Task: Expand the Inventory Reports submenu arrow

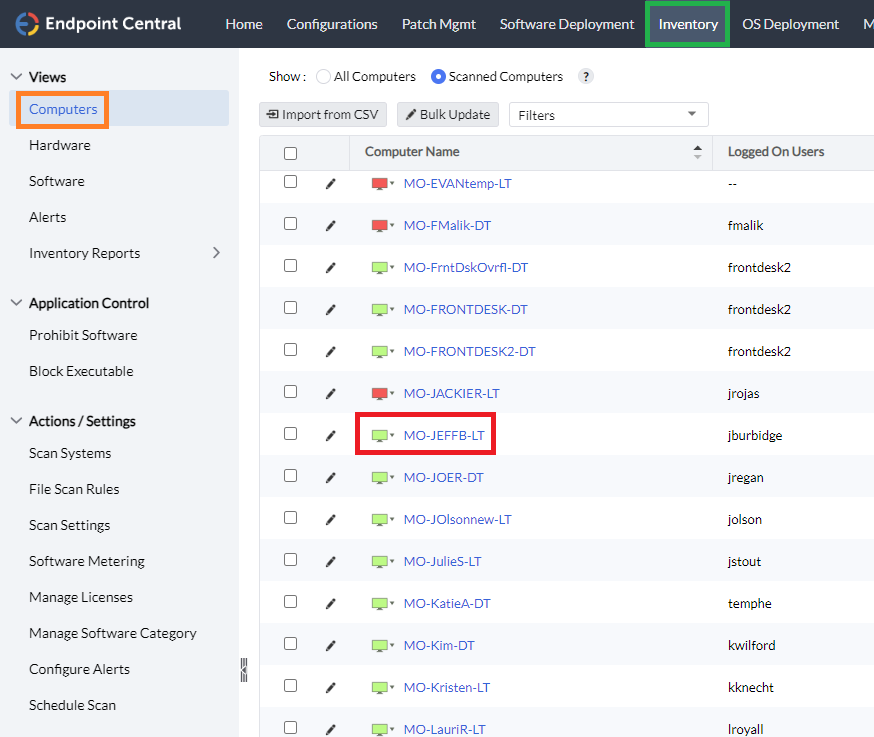Action: (216, 253)
